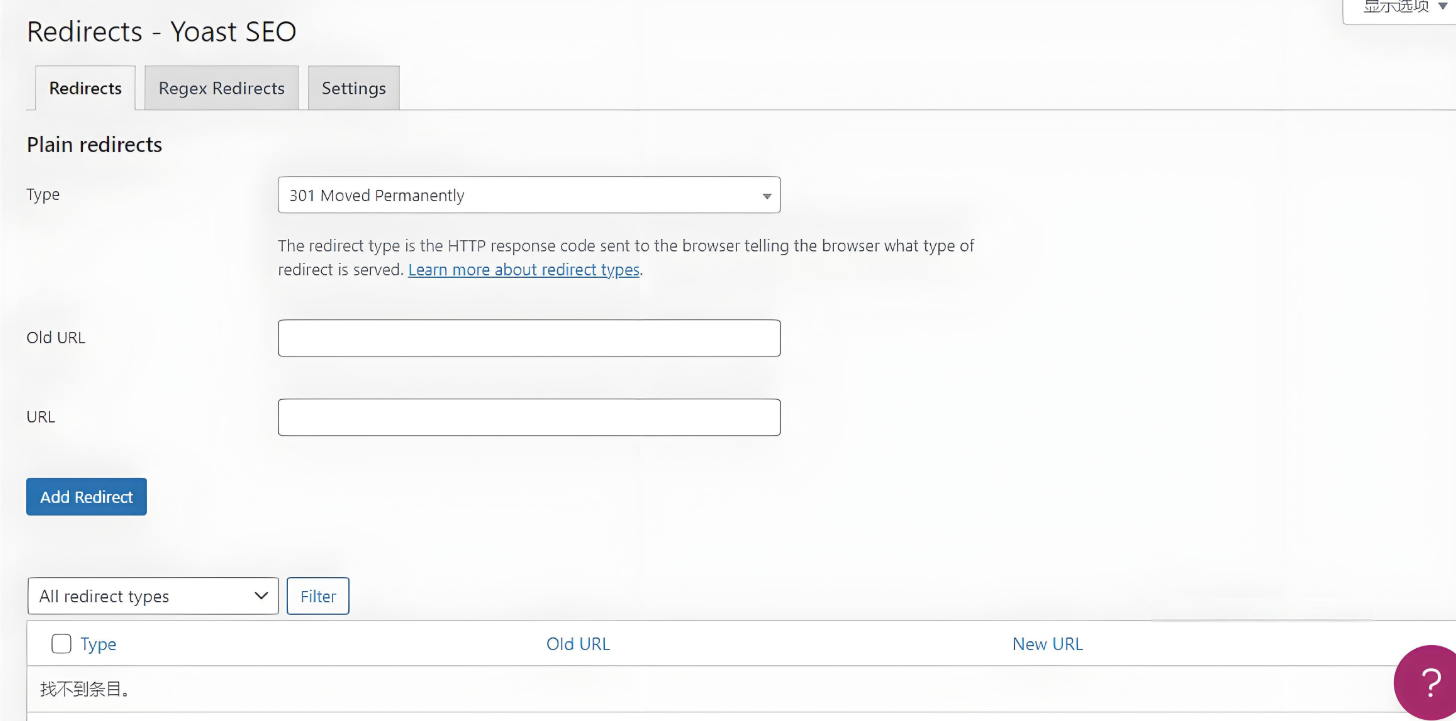
Task: Click the URL label beside the last field
Action: coord(41,416)
